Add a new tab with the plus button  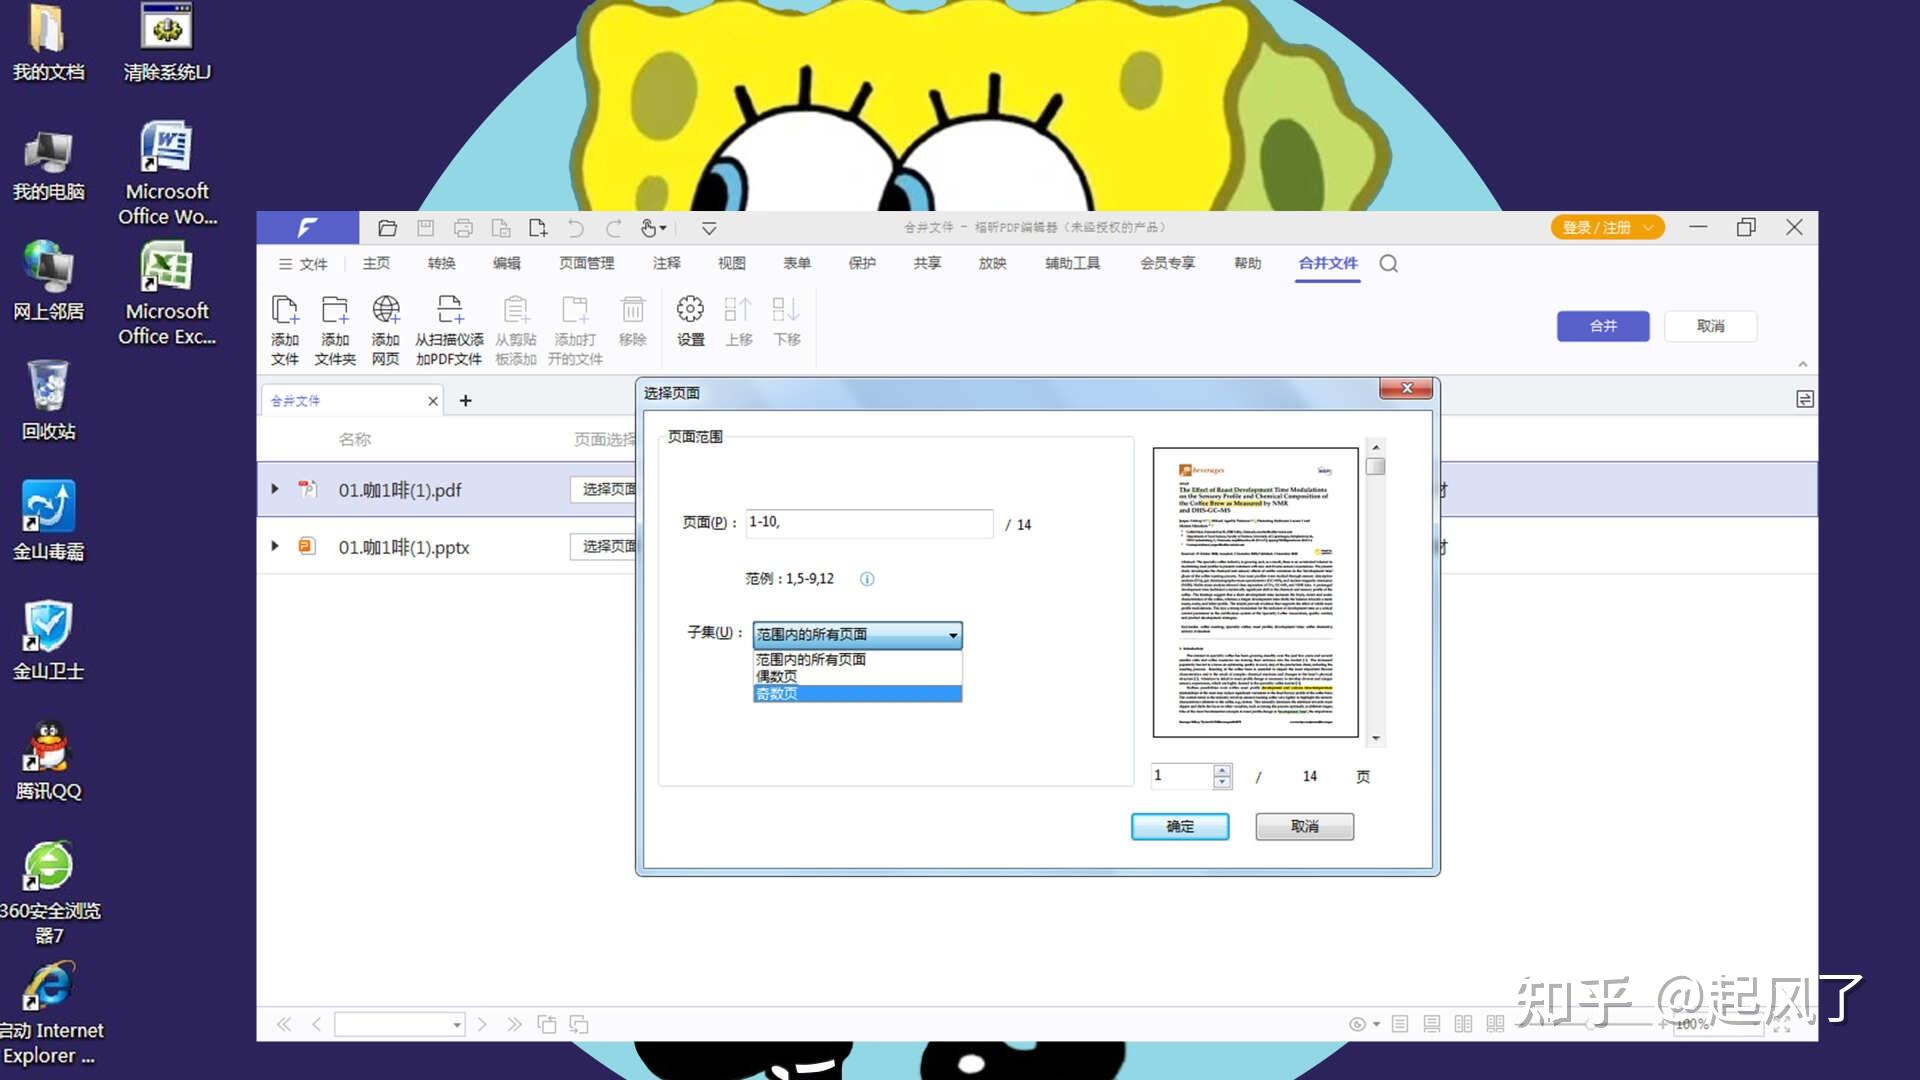465,401
